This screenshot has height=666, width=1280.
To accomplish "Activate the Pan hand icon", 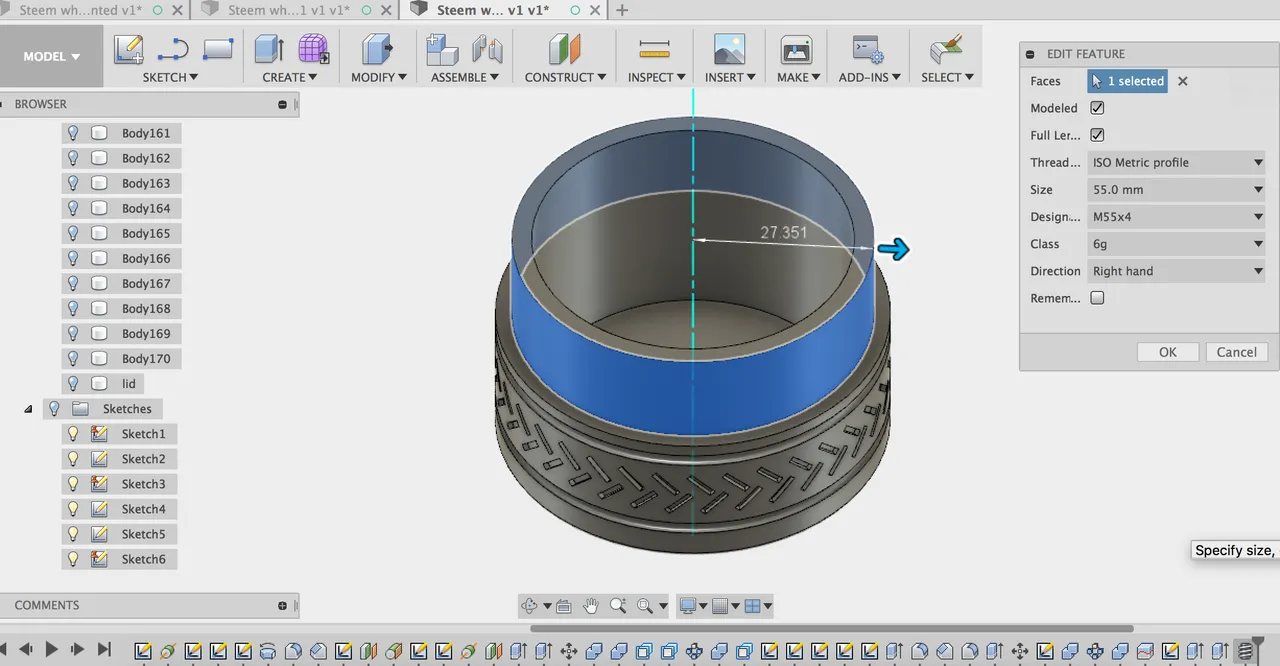I will pos(591,606).
